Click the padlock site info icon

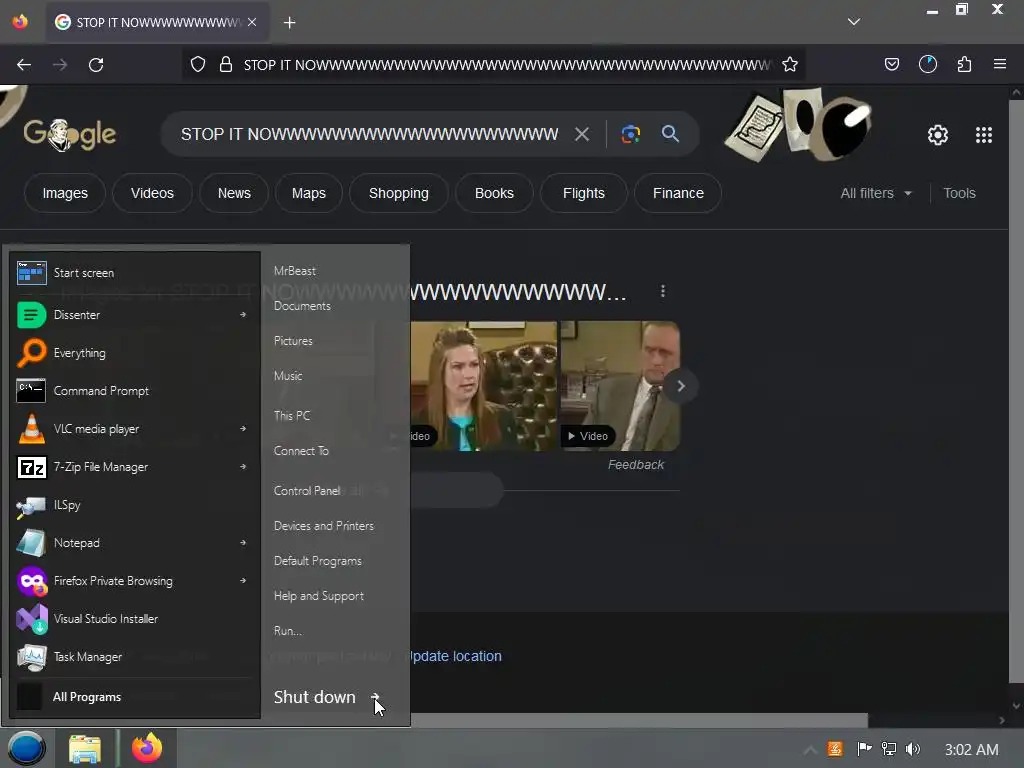point(226,65)
